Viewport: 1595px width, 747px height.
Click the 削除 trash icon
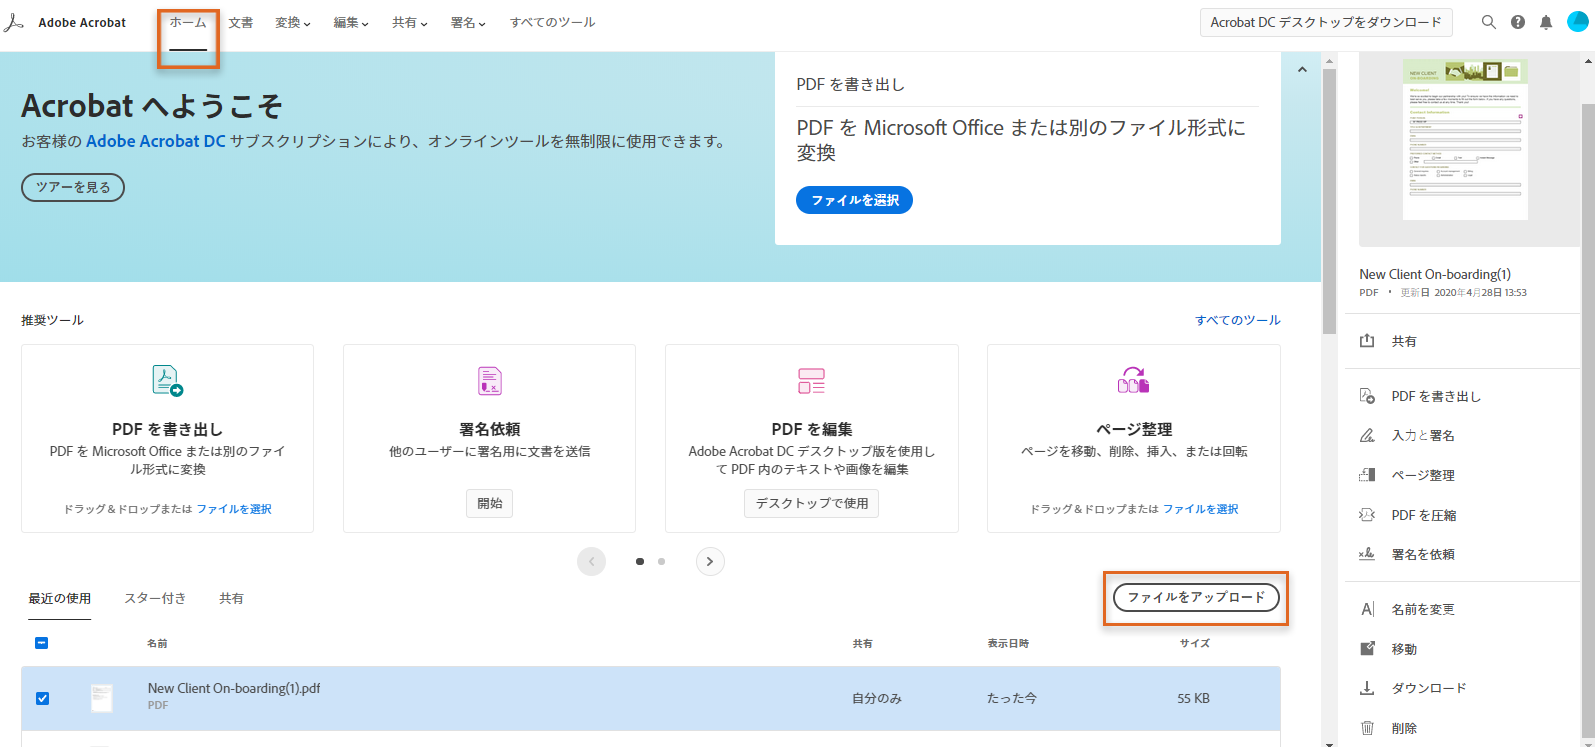pos(1367,728)
